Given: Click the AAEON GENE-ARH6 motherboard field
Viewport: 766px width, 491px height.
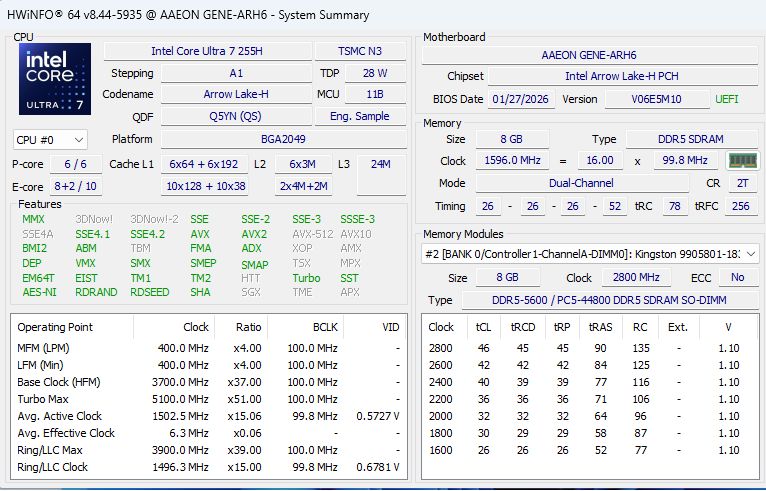Looking at the screenshot, I should [x=589, y=55].
